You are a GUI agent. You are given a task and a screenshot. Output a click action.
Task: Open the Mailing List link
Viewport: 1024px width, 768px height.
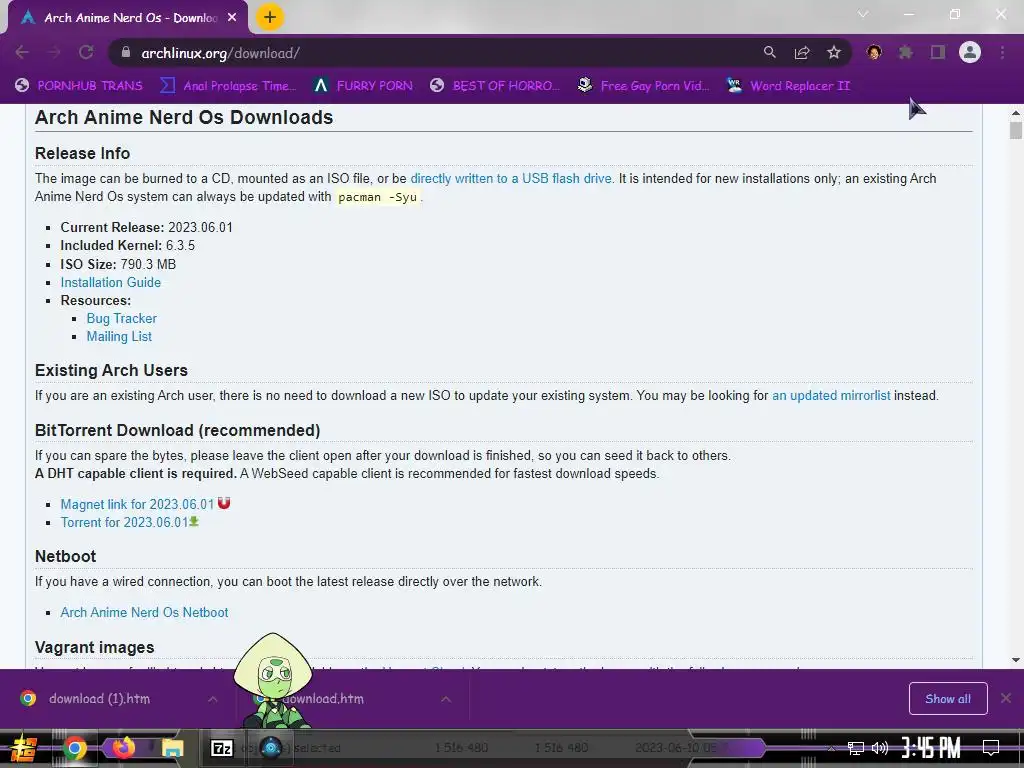(x=119, y=336)
